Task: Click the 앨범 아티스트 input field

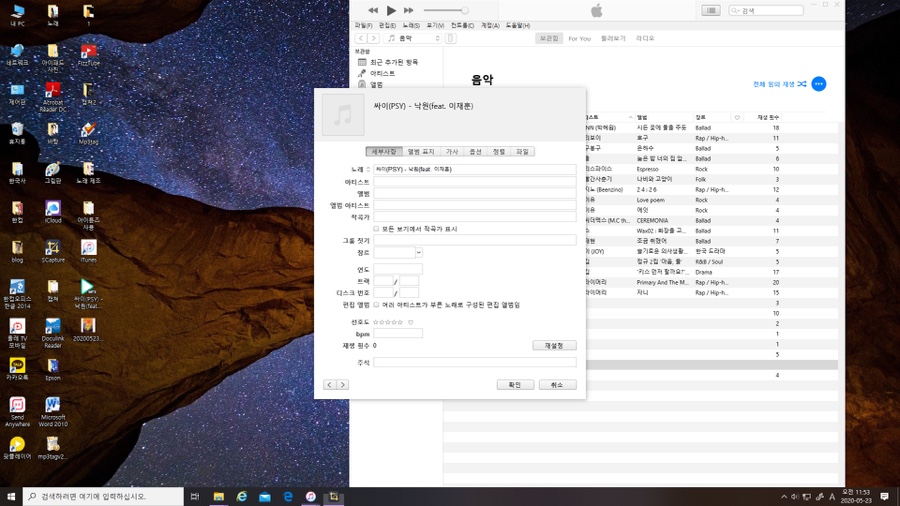Action: 475,205
